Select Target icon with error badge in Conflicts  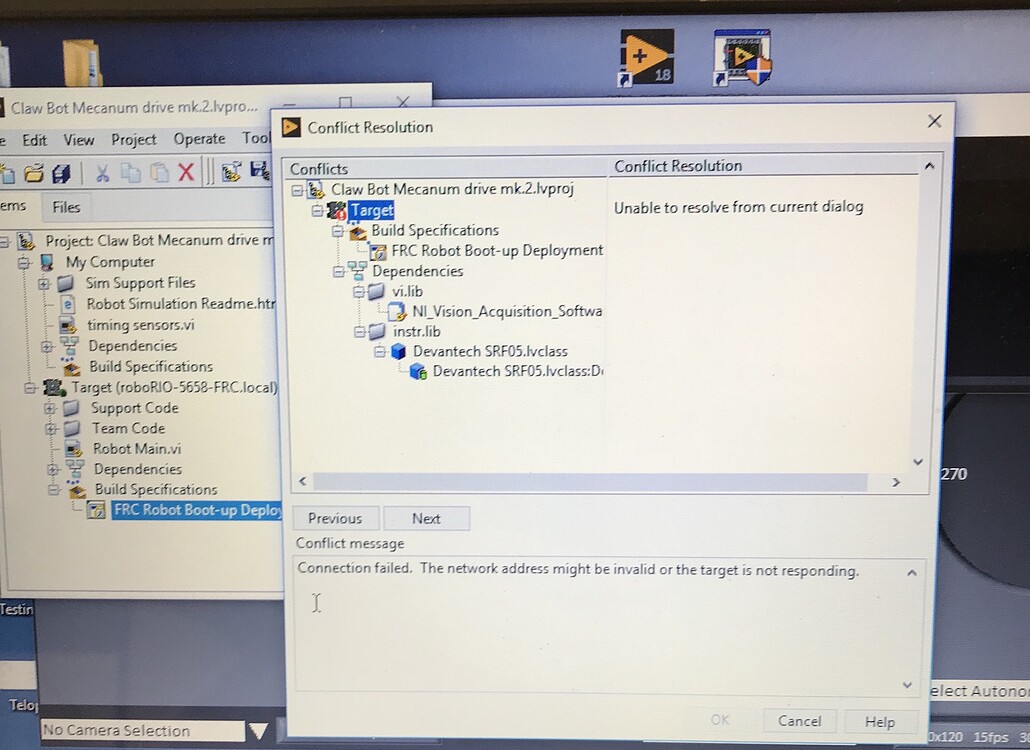(x=336, y=210)
